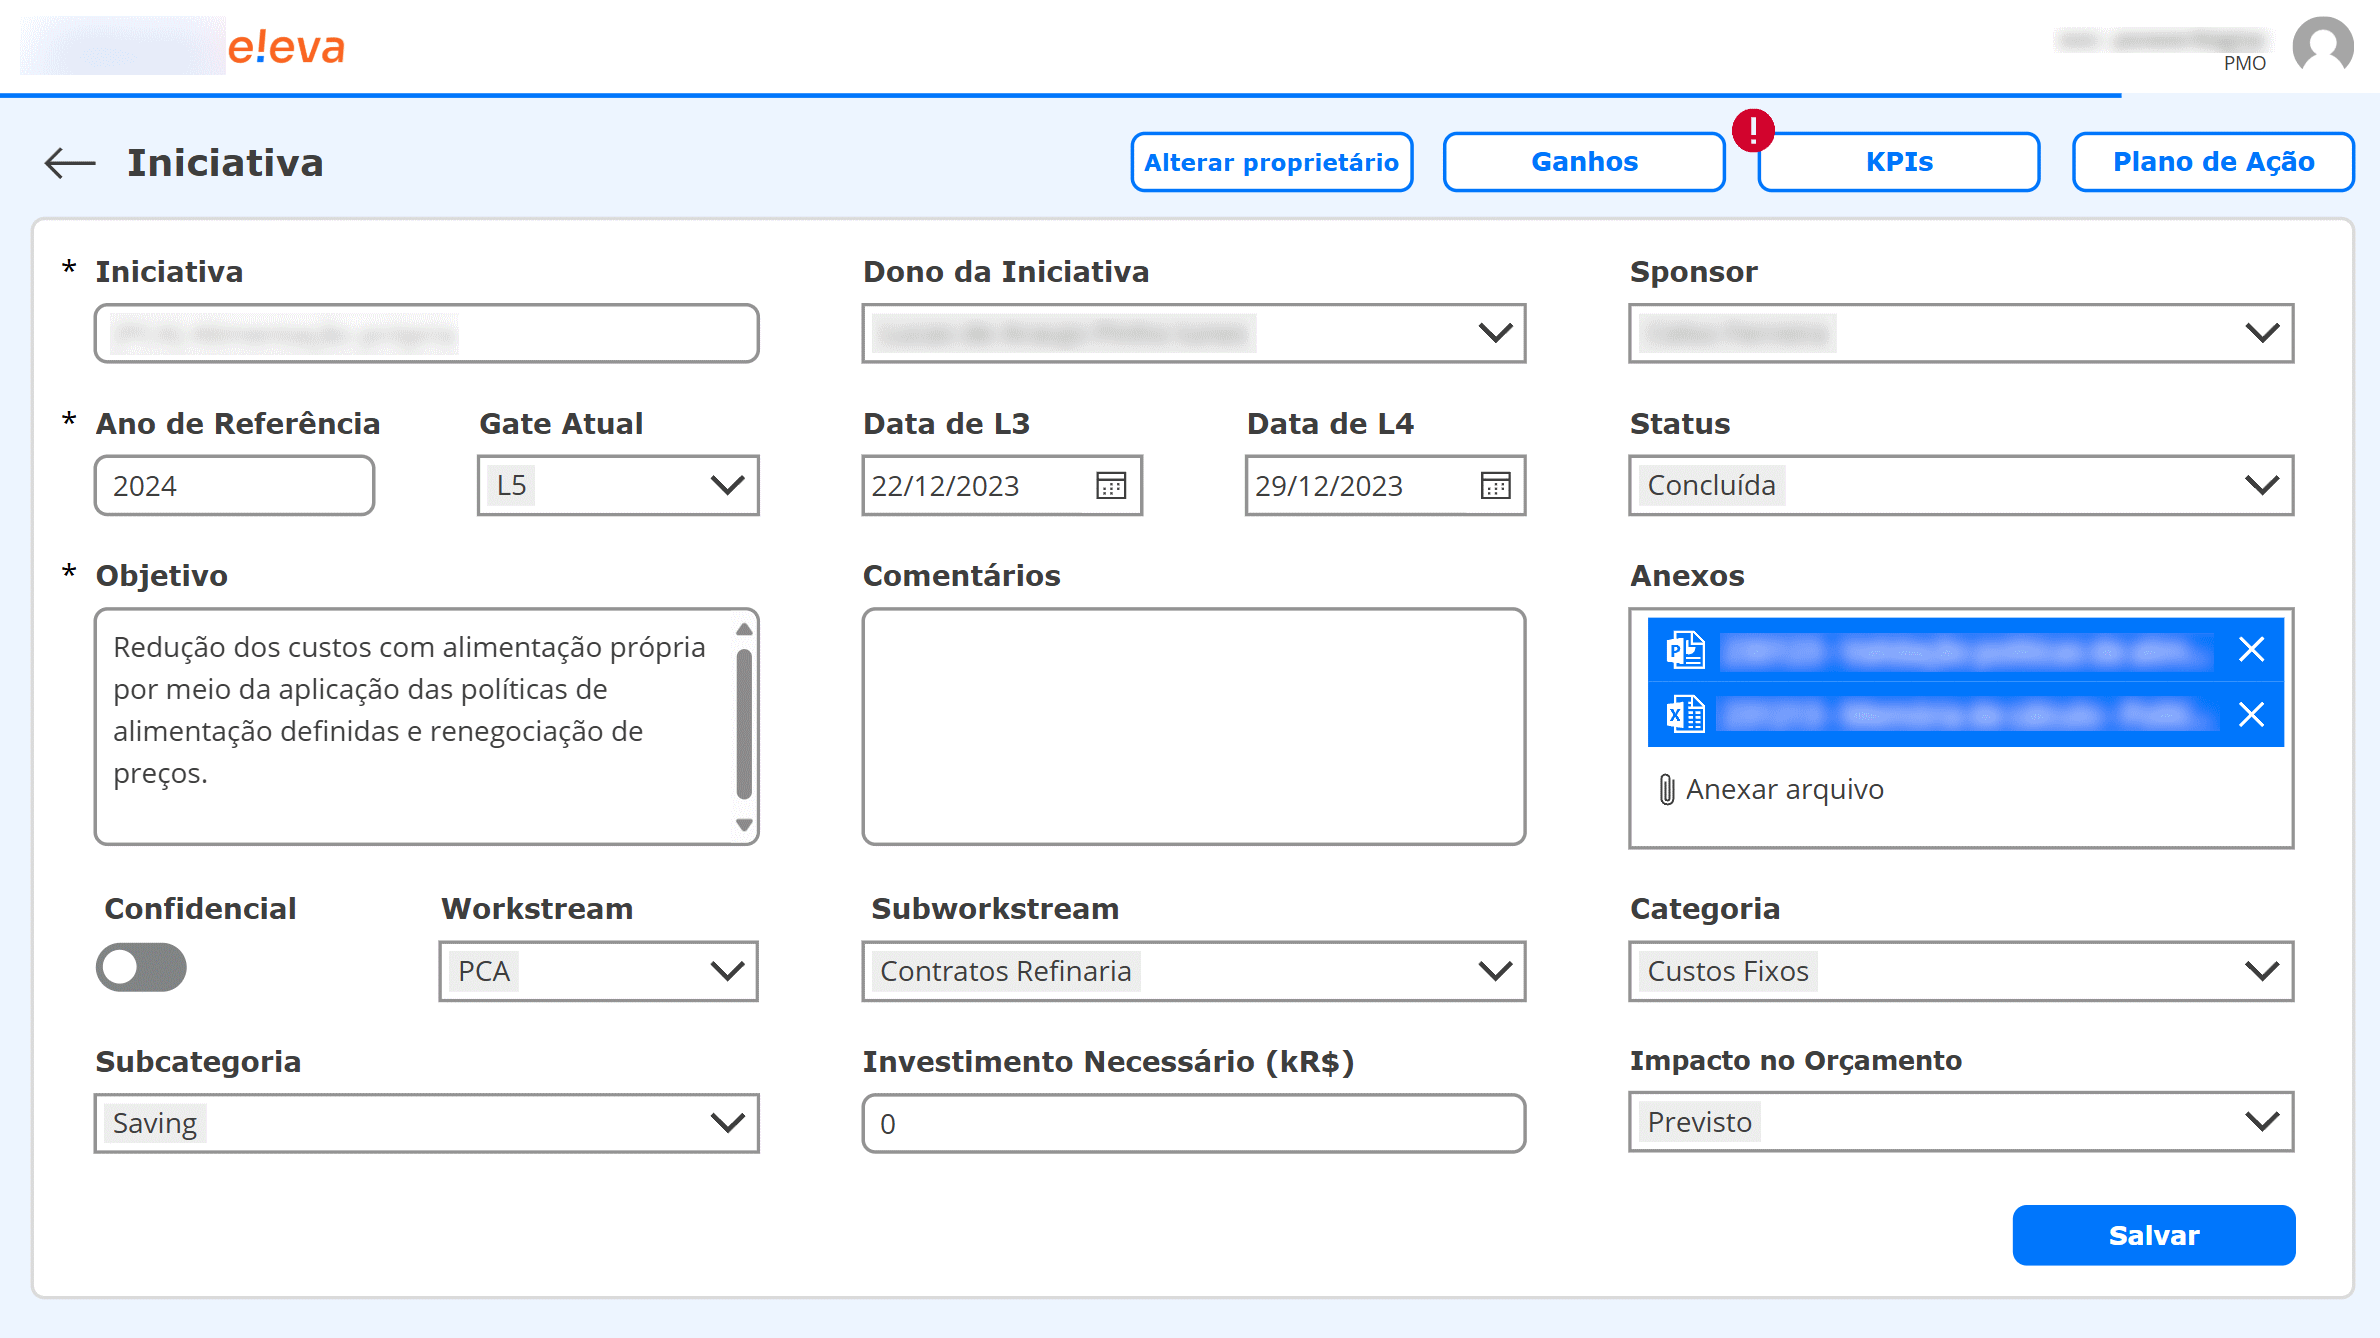This screenshot has width=2380, height=1338.
Task: Open the Data de L3 calendar picker
Action: coord(1110,486)
